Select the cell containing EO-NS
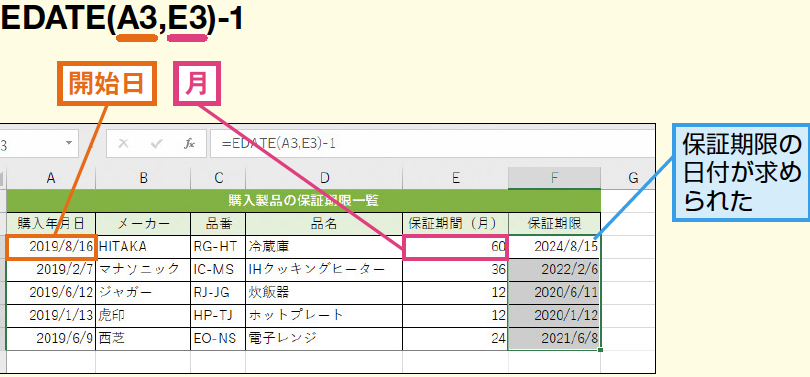Viewport: 810px width, 377px height. [218, 338]
